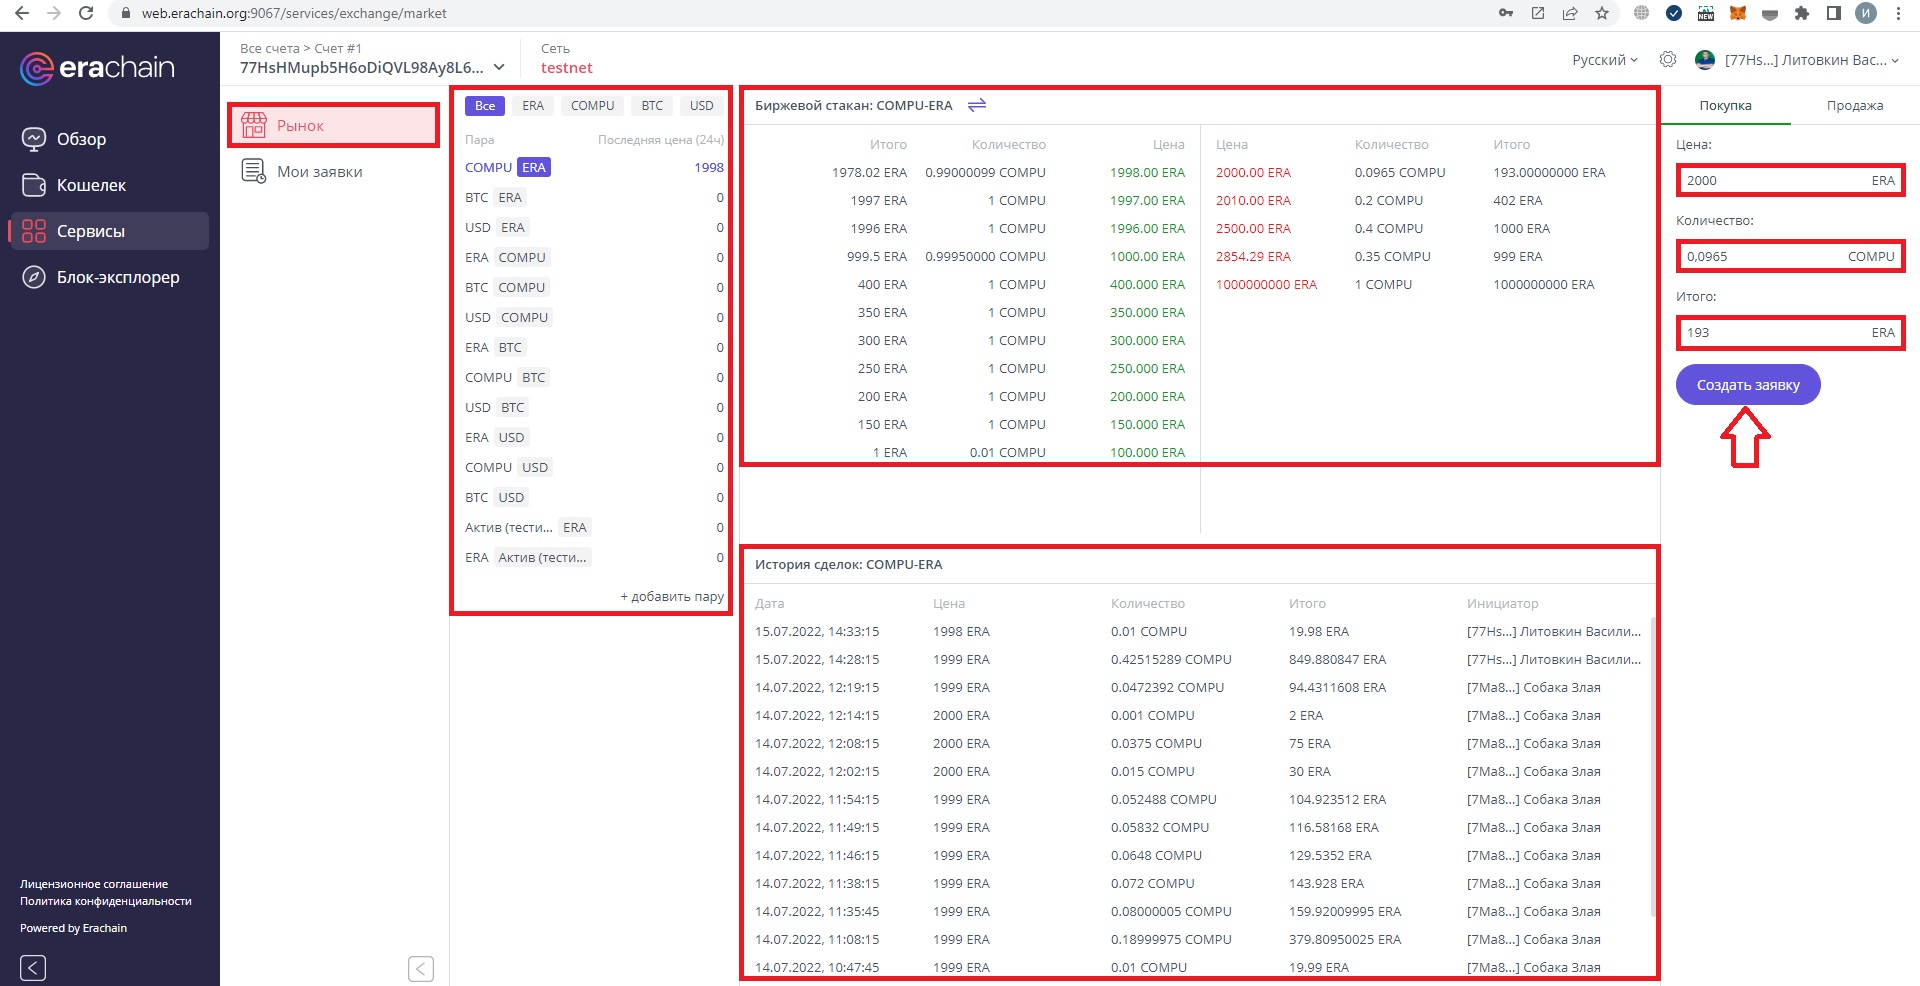Screen dimensions: 1920x986
Task: Filter pairs by COMPU
Action: click(x=592, y=106)
